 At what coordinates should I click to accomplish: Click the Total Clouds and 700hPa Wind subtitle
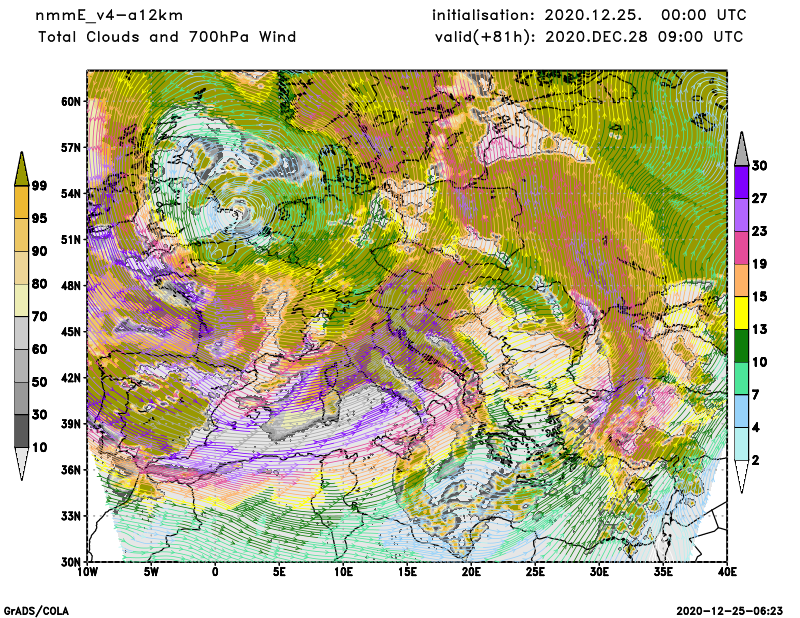167,37
